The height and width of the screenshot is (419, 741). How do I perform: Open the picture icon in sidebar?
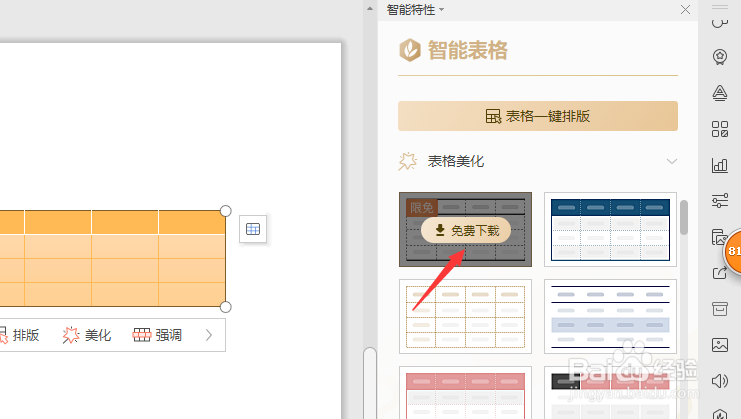tap(720, 345)
